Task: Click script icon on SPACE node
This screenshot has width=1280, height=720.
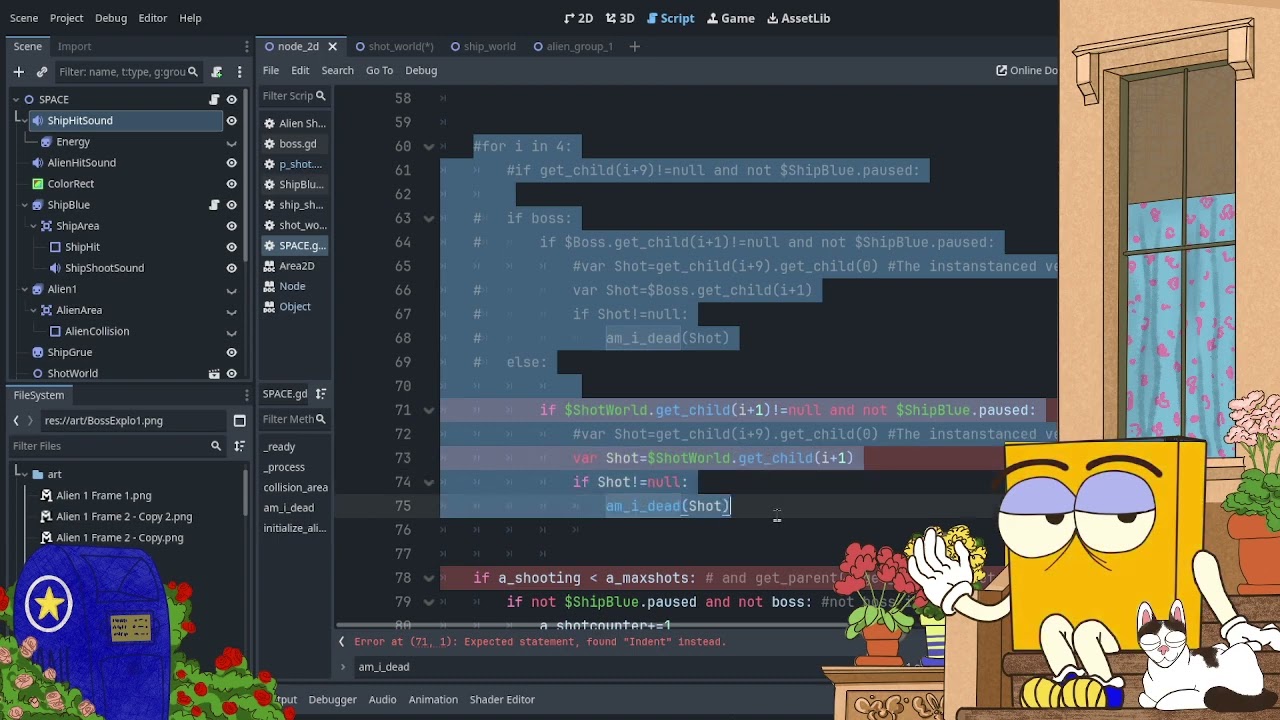Action: coord(214,100)
